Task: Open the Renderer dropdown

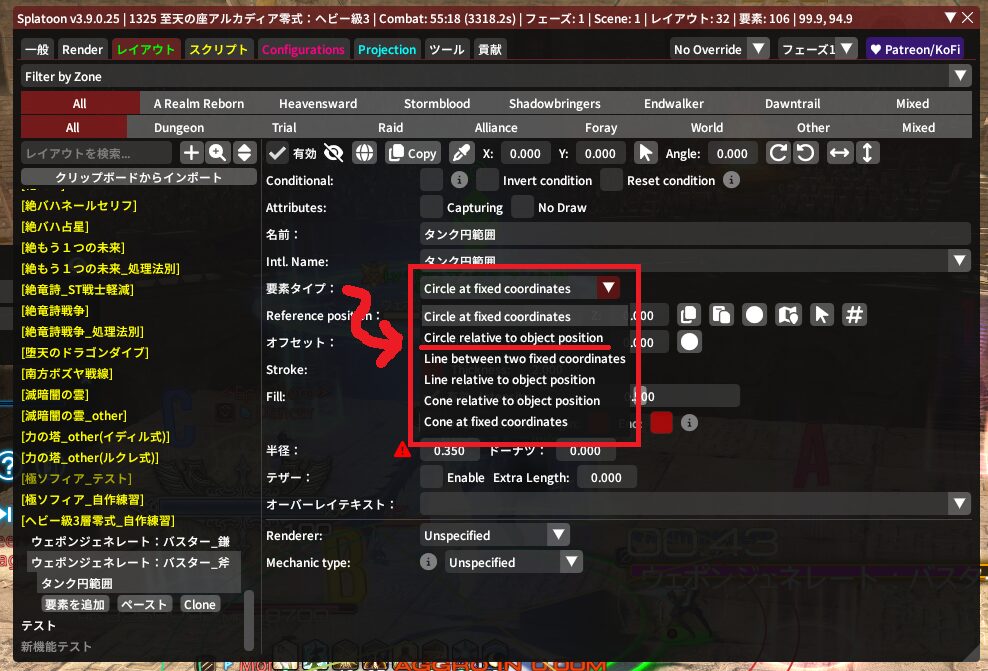Action: [495, 535]
